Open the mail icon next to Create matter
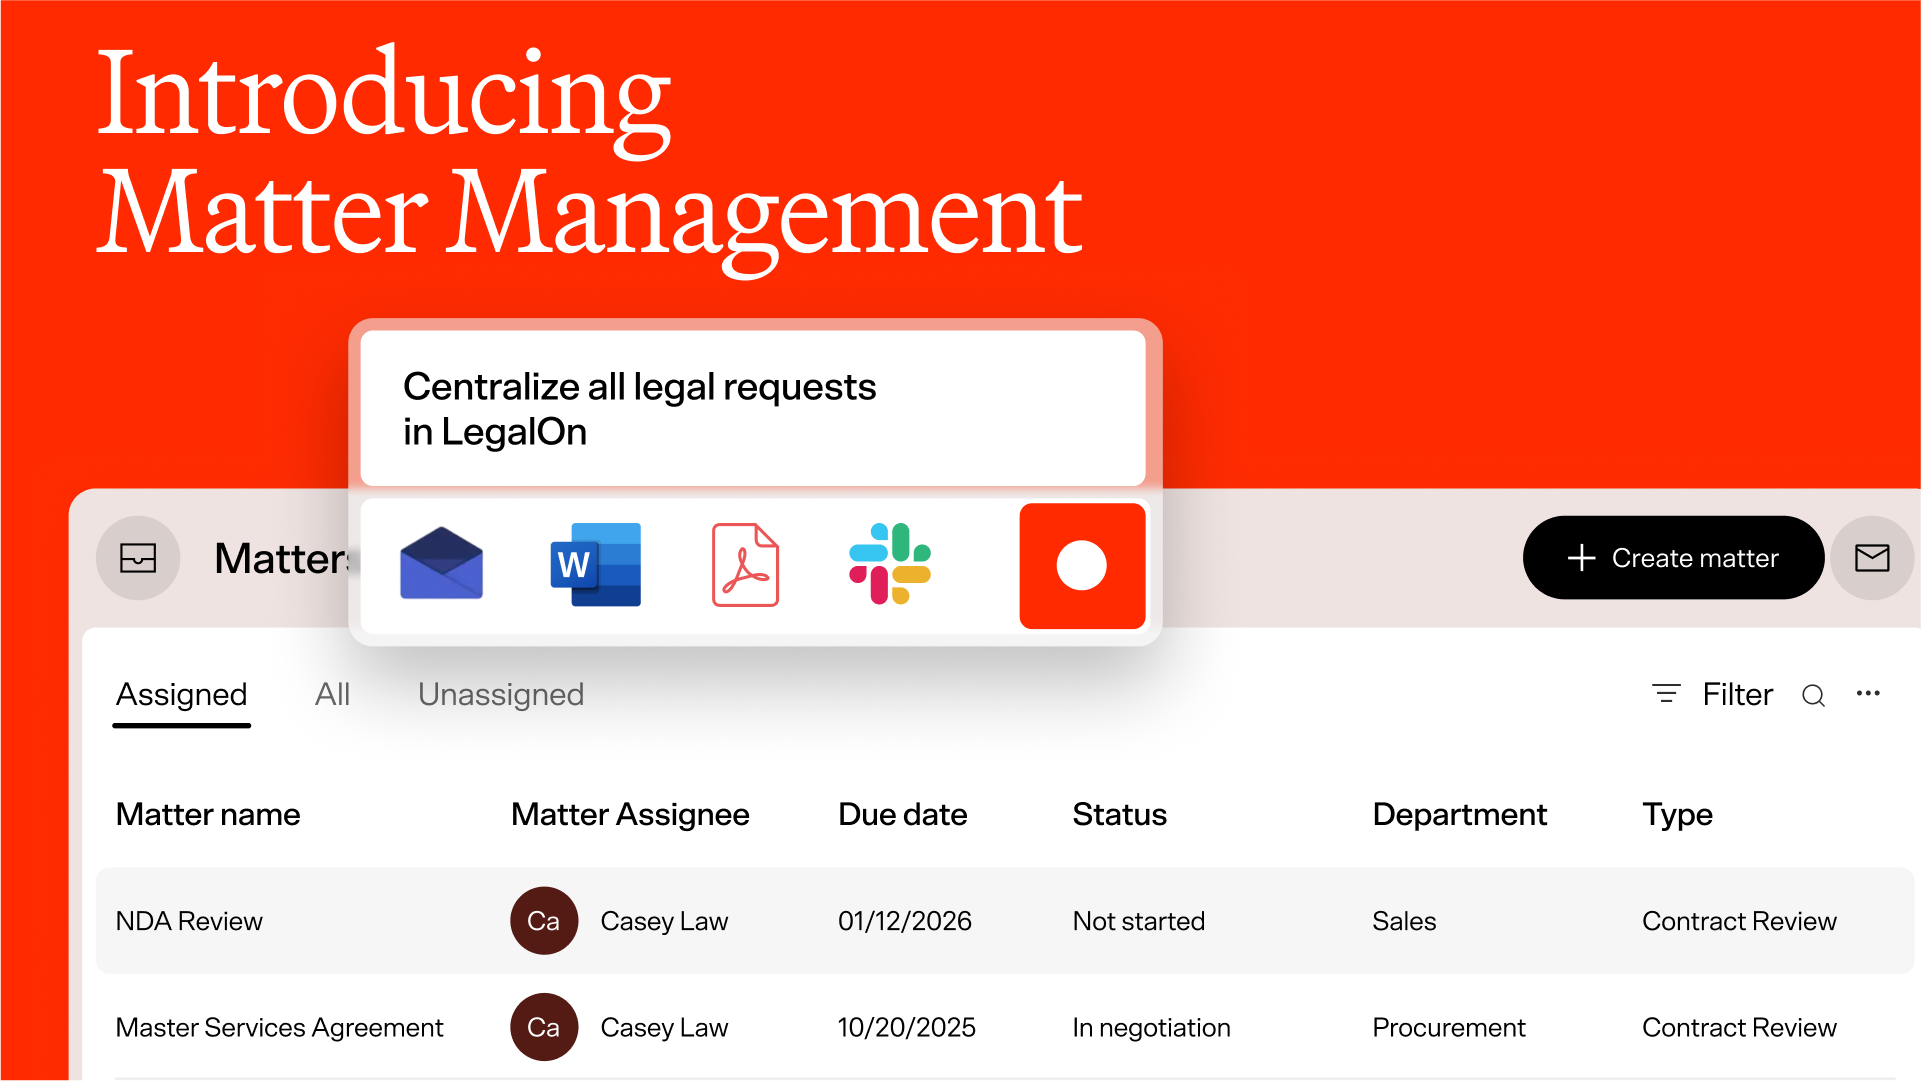 click(1871, 558)
